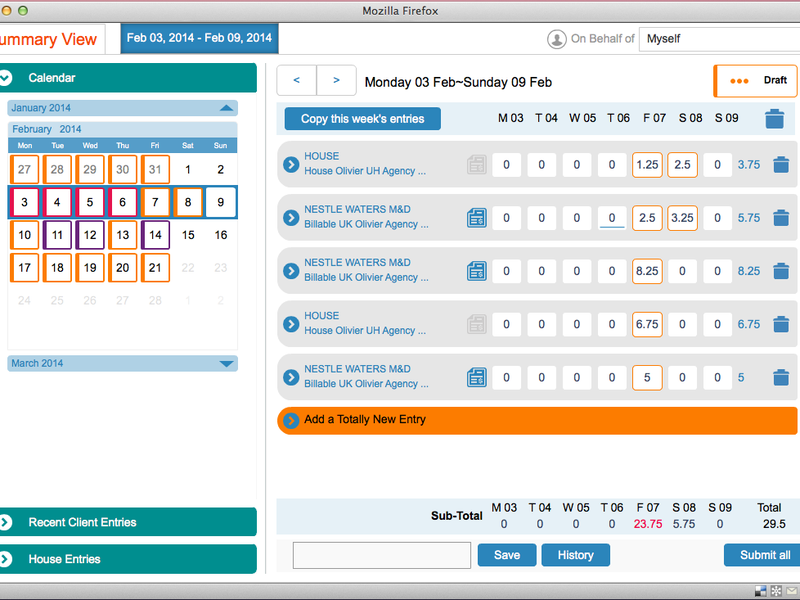Click the F 07 column header

(654, 118)
